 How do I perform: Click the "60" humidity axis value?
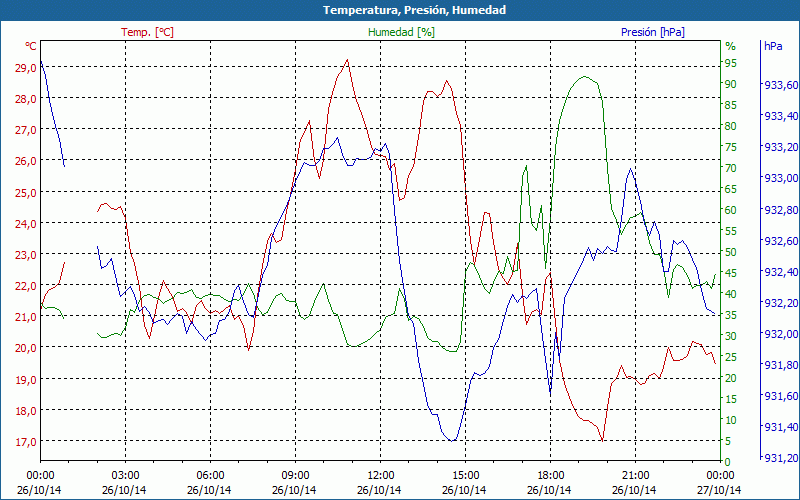click(x=731, y=210)
